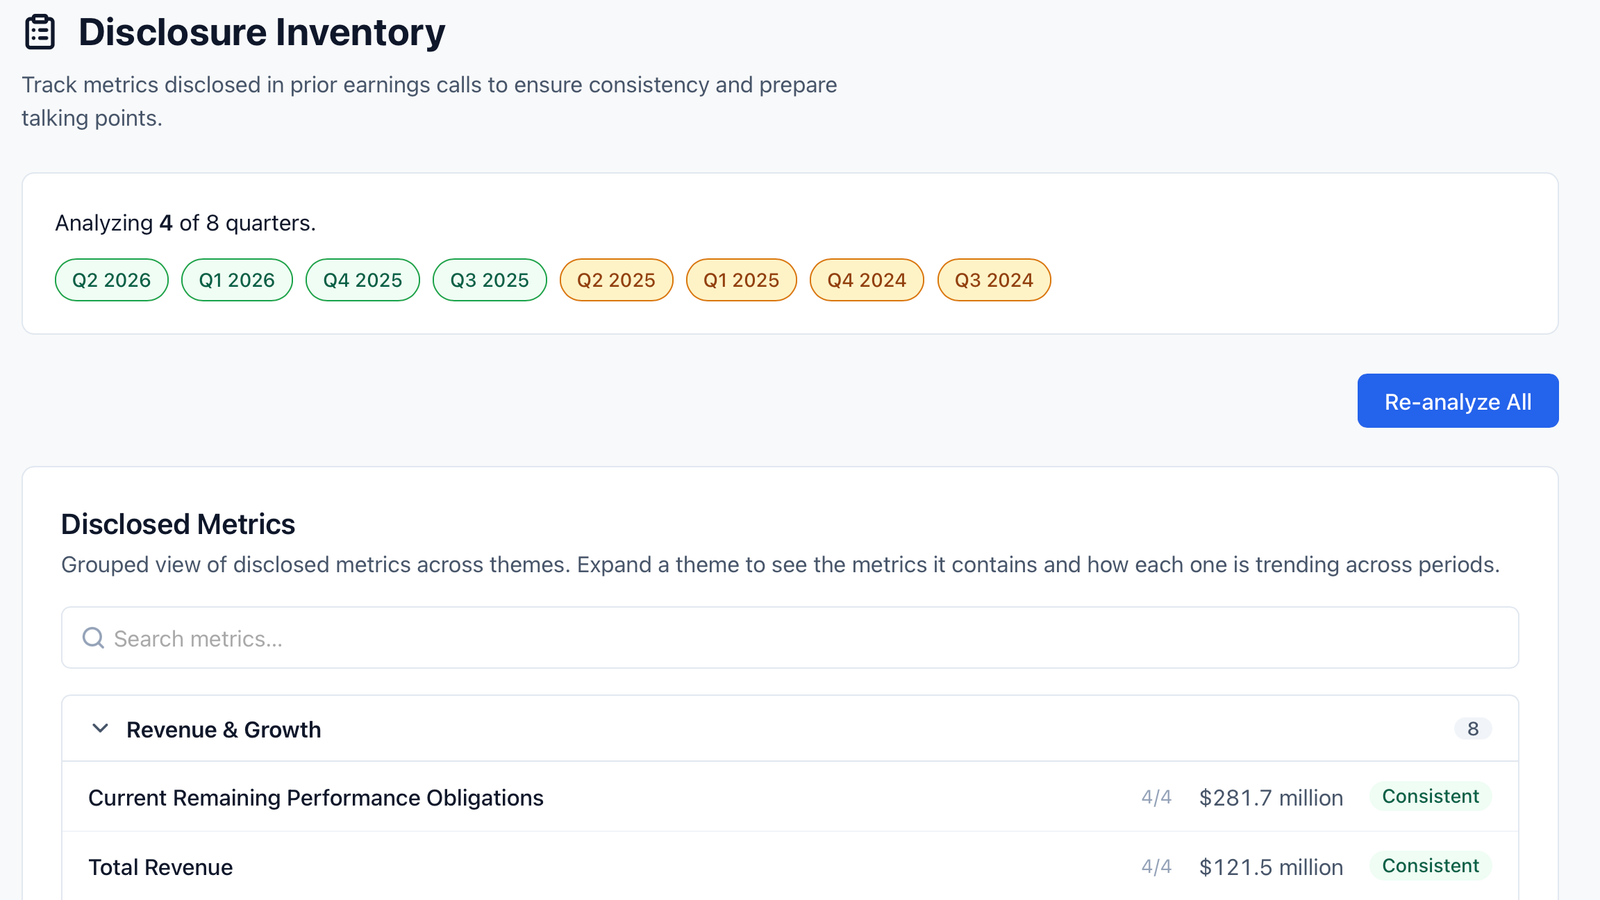Open the Total Revenue metric row
The width and height of the screenshot is (1600, 900).
[790, 866]
